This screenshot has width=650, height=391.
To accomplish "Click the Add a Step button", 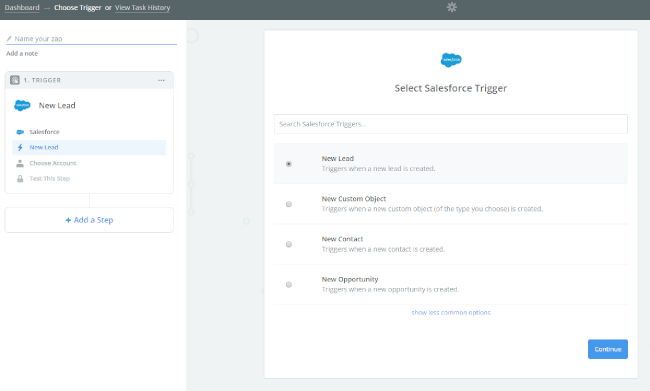I will coord(89,220).
